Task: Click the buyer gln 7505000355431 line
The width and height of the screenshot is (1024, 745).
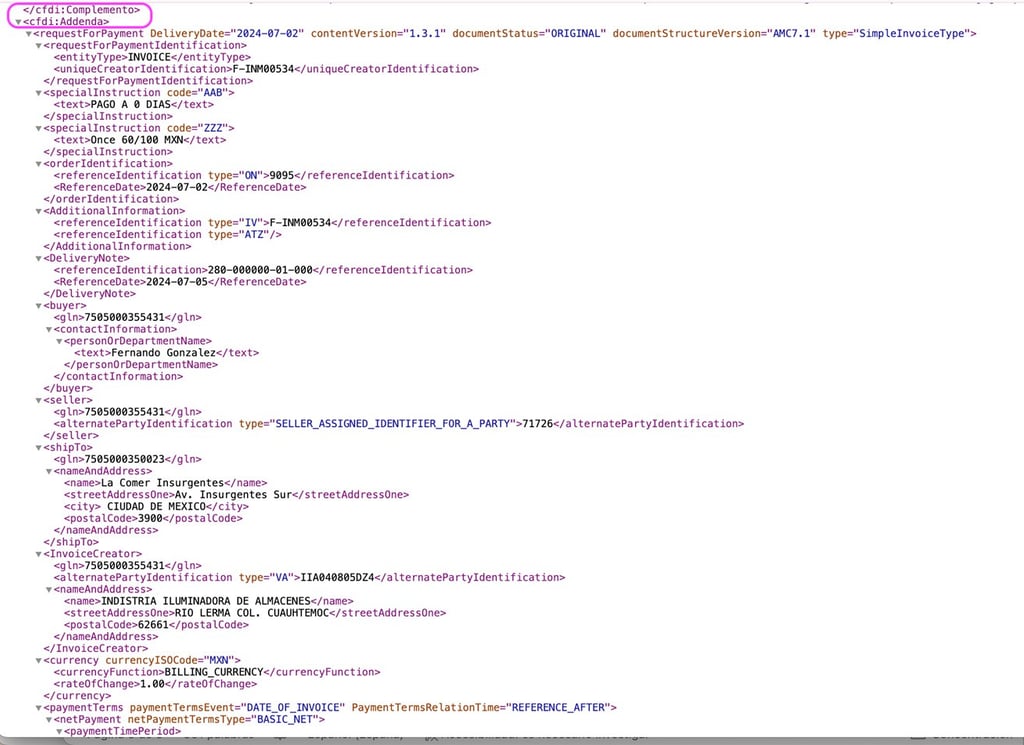Action: [x=128, y=317]
